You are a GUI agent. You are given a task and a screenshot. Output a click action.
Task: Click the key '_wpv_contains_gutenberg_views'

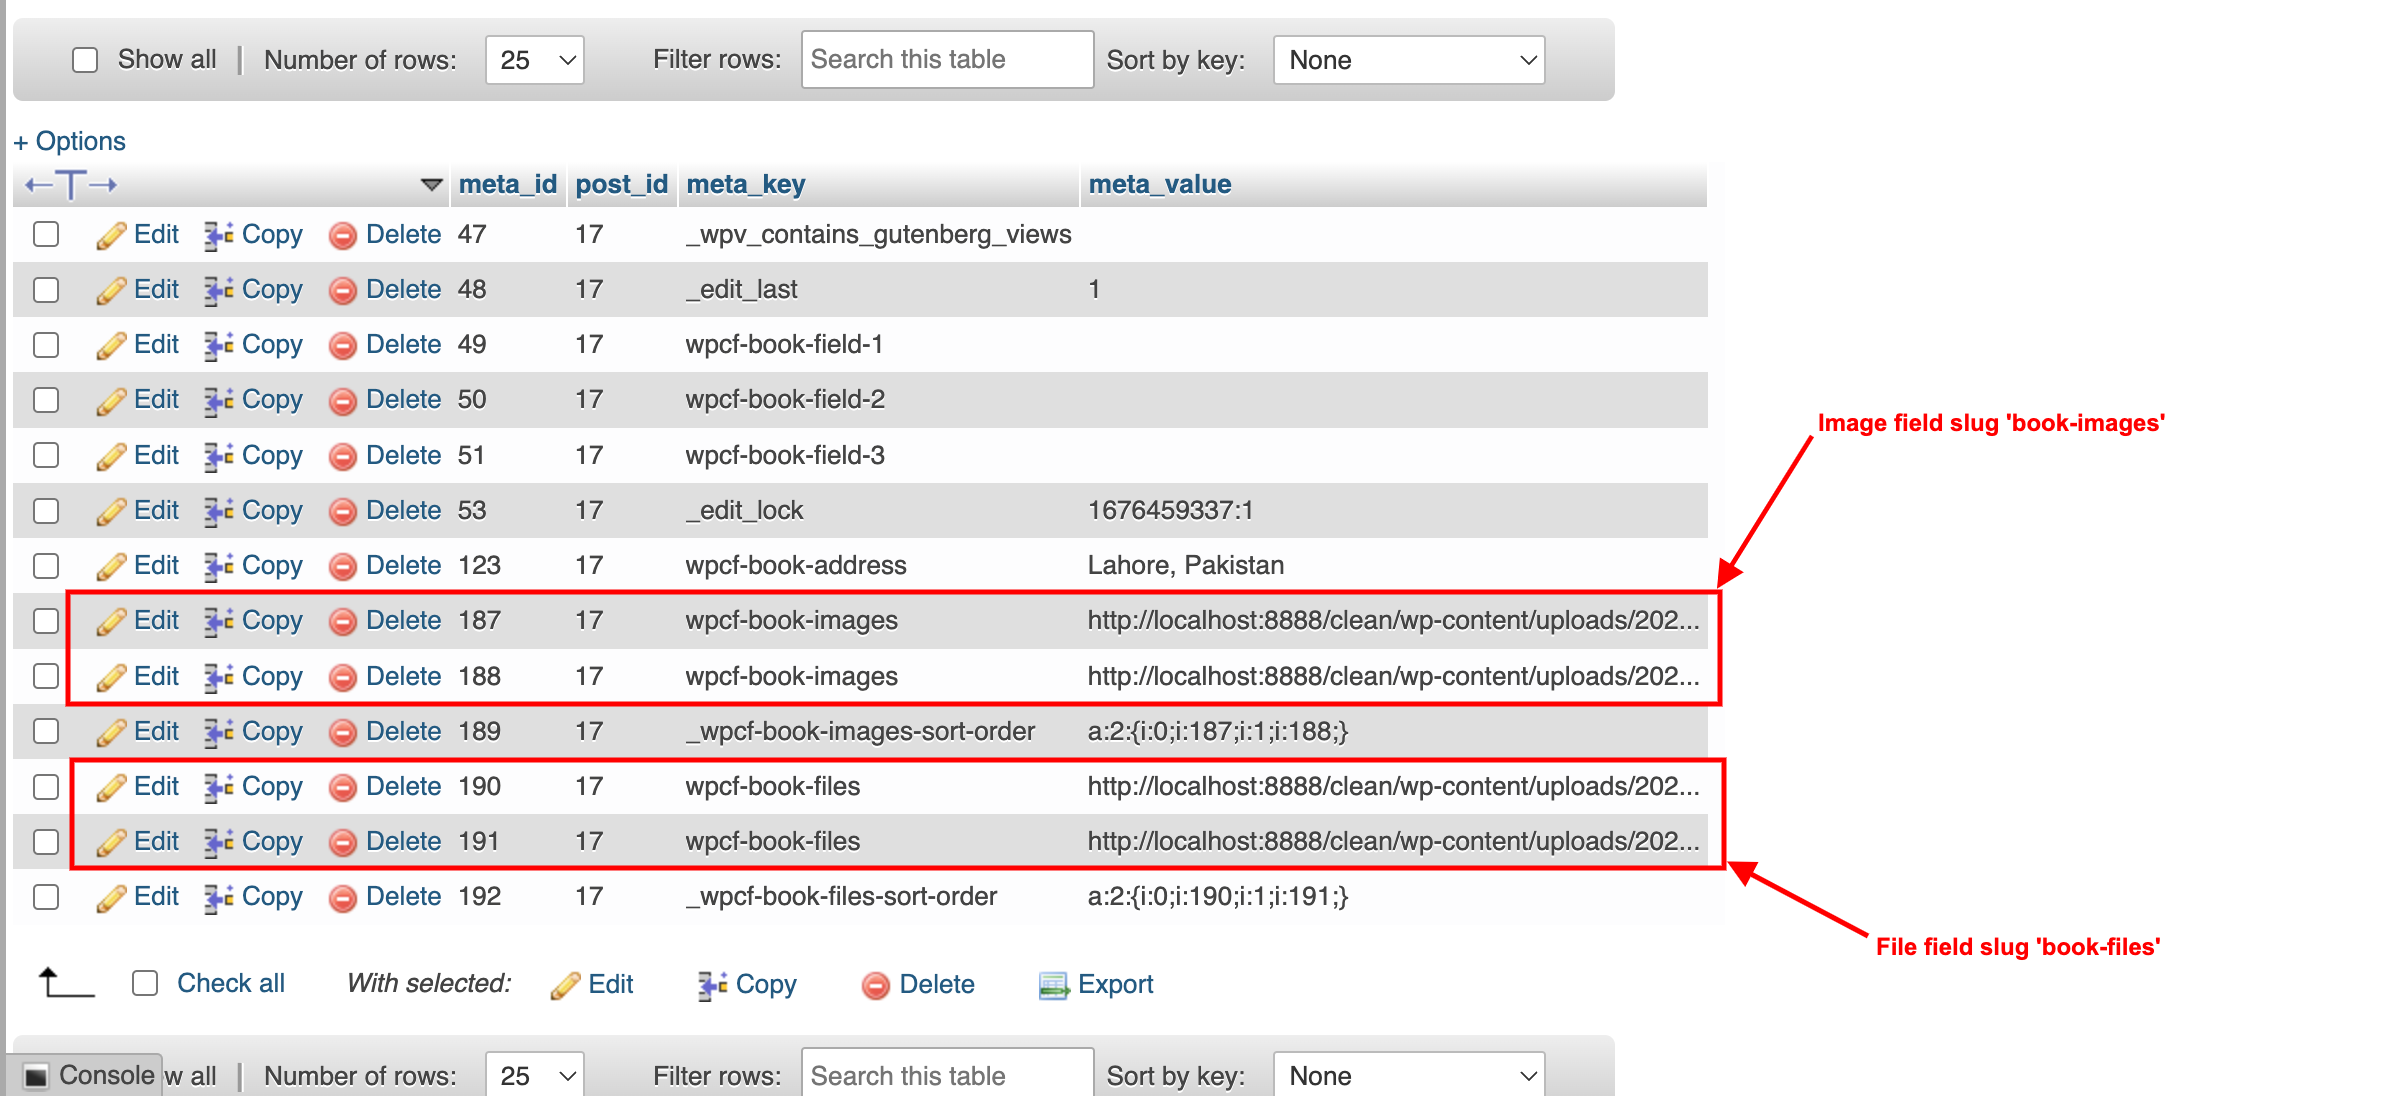pyautogui.click(x=878, y=235)
